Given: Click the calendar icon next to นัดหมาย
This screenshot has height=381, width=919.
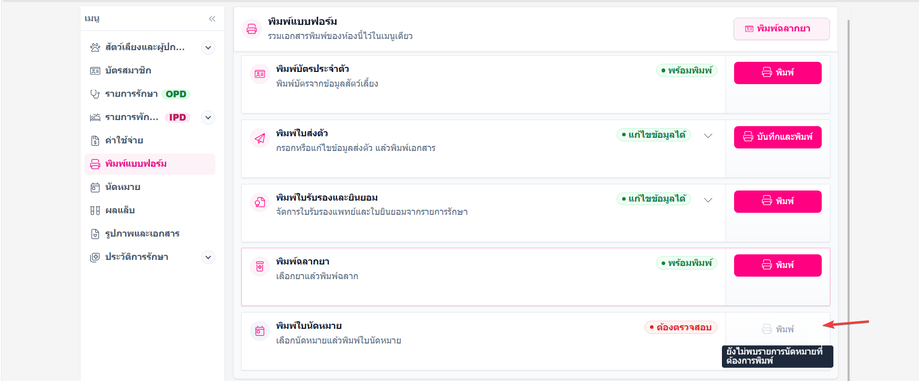Looking at the screenshot, I should point(95,188).
